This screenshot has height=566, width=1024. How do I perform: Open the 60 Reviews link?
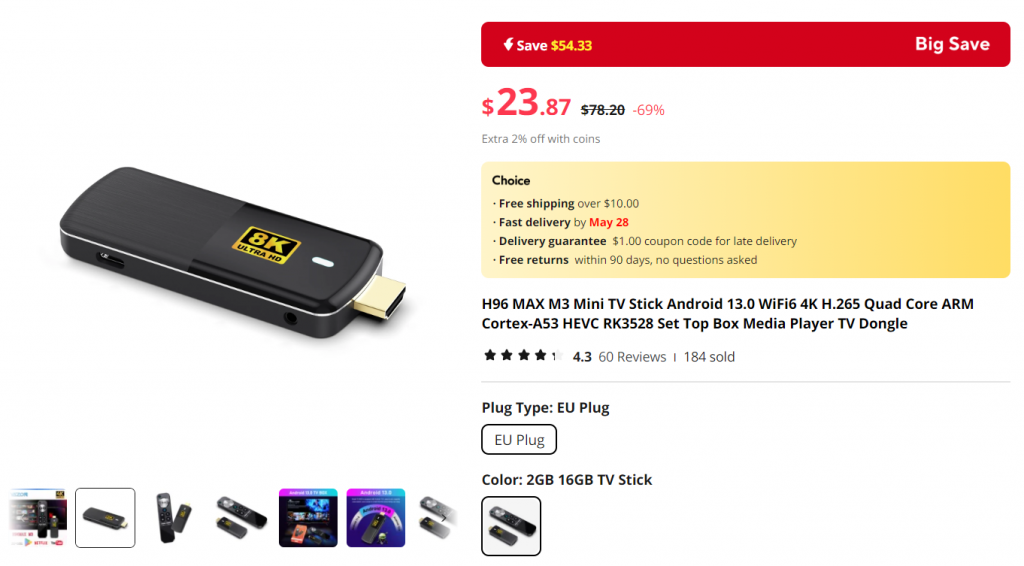point(632,357)
